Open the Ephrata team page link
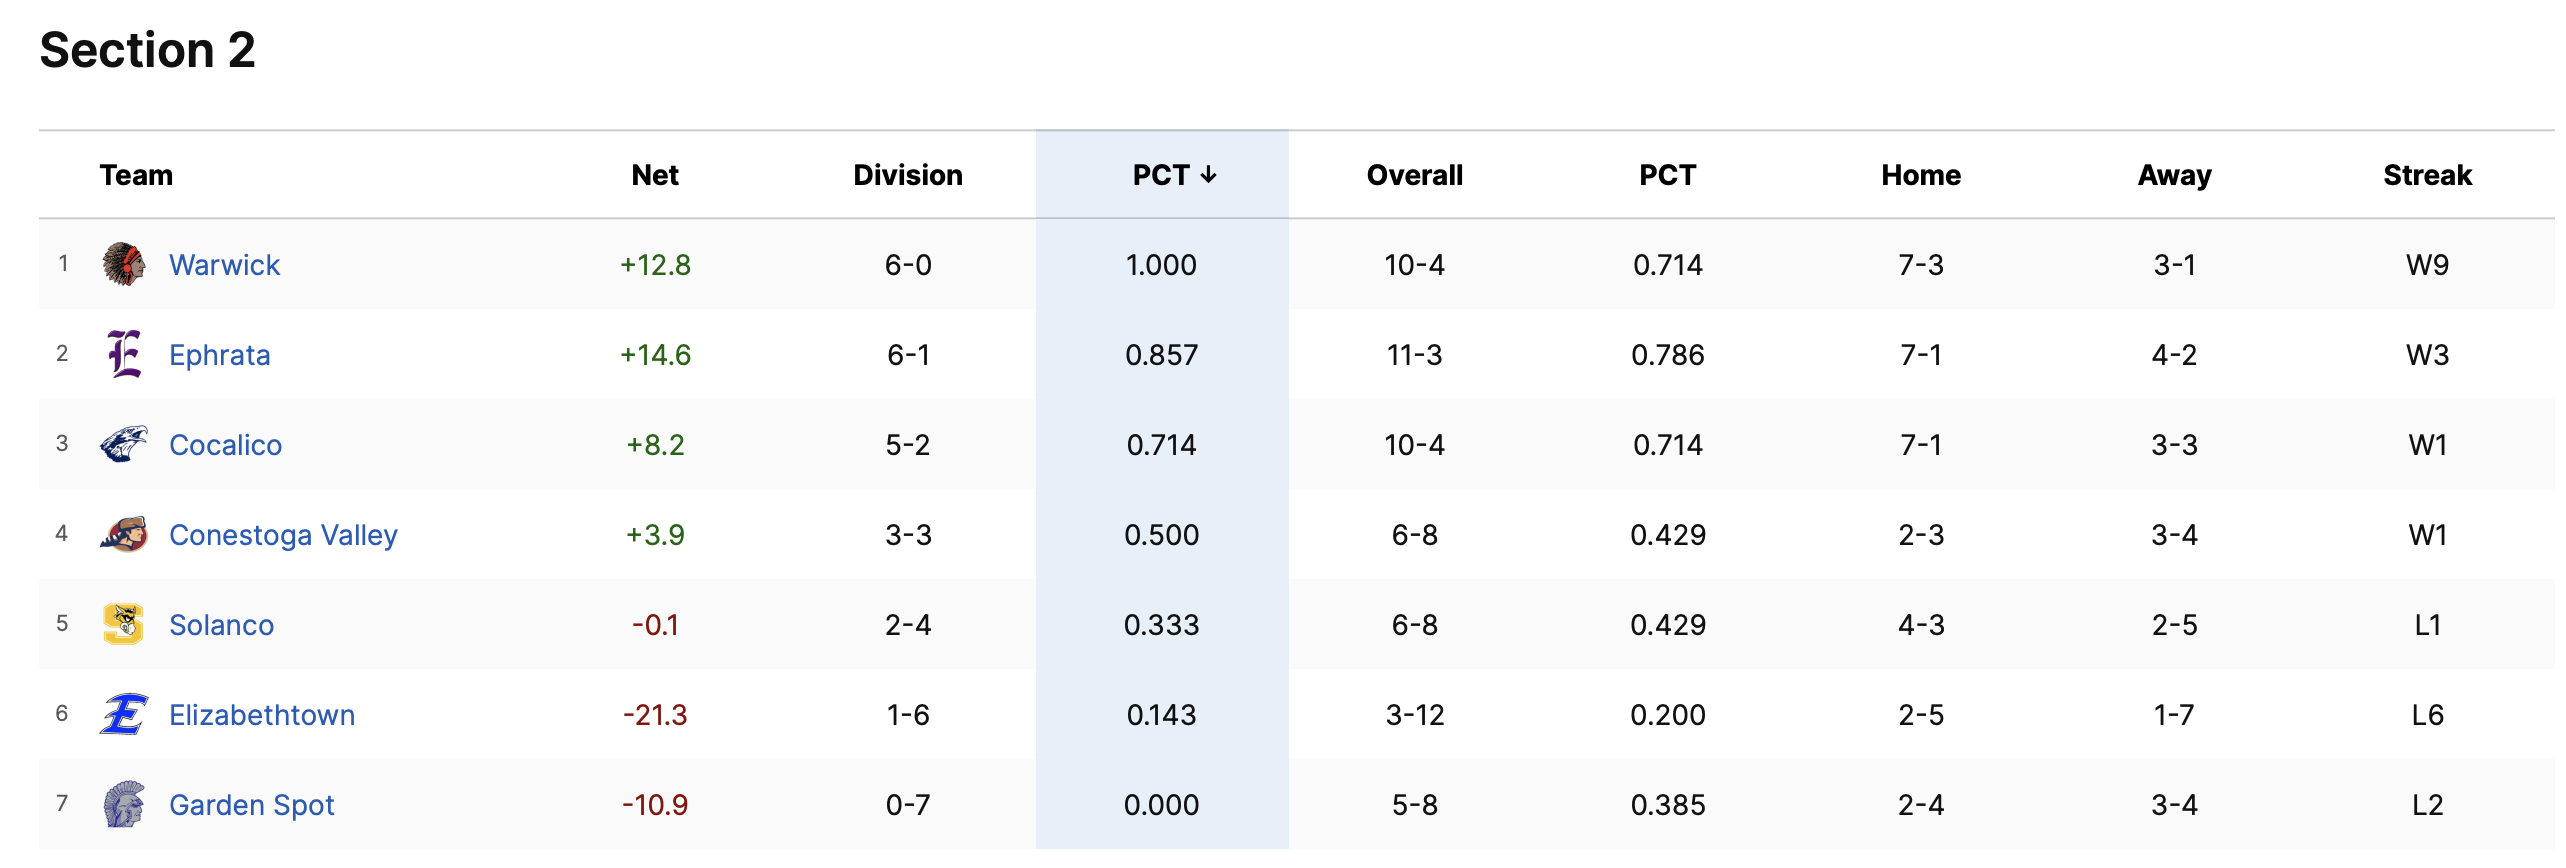This screenshot has width=2566, height=868. 219,355
